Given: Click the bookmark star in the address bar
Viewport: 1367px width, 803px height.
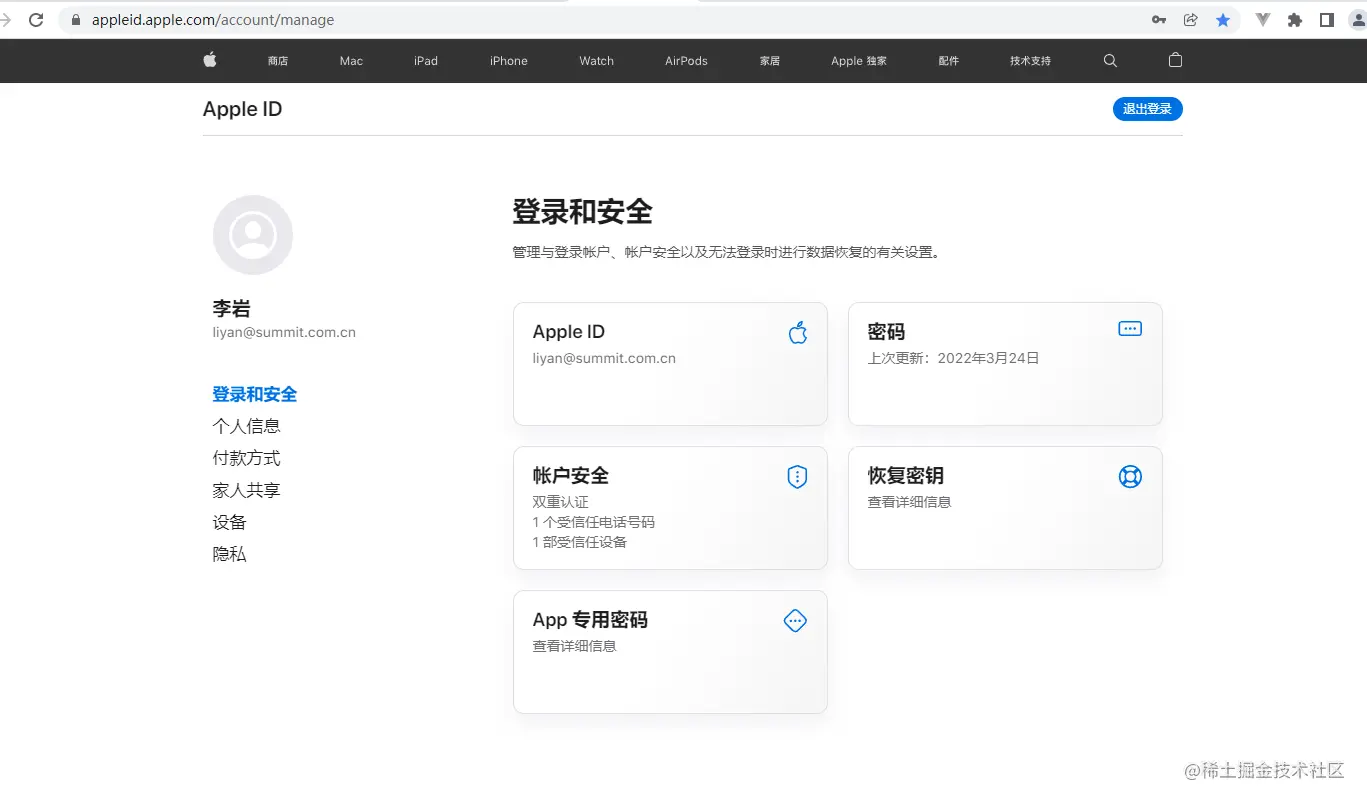Looking at the screenshot, I should click(1223, 19).
